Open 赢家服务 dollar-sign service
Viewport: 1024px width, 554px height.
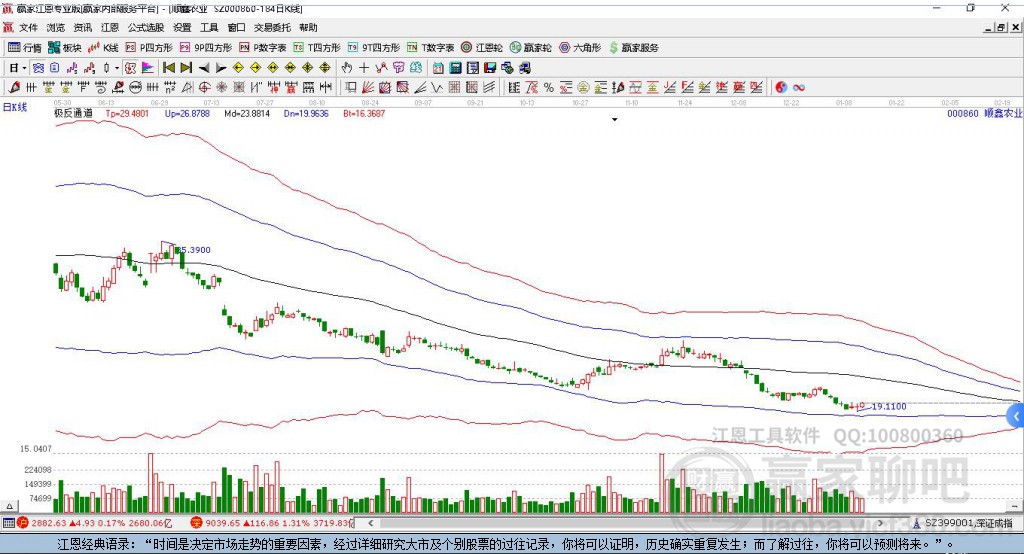(633, 48)
